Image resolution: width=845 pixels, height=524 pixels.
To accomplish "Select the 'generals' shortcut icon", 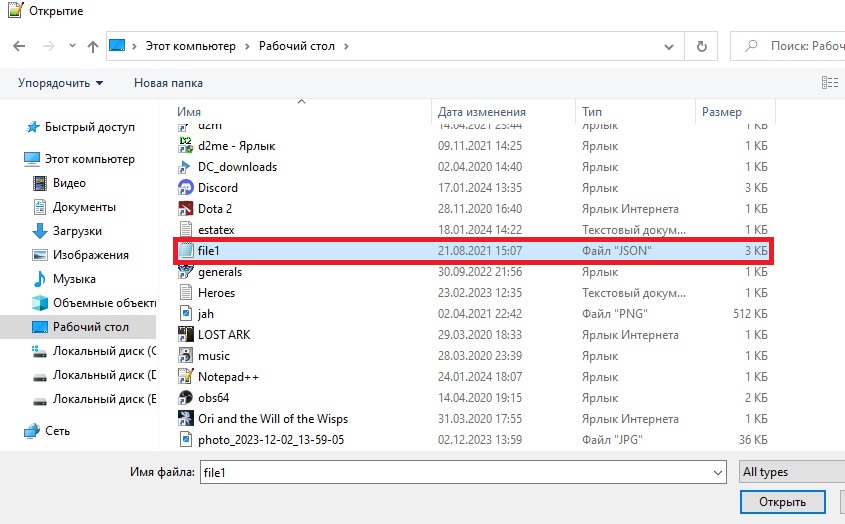I will pyautogui.click(x=185, y=272).
